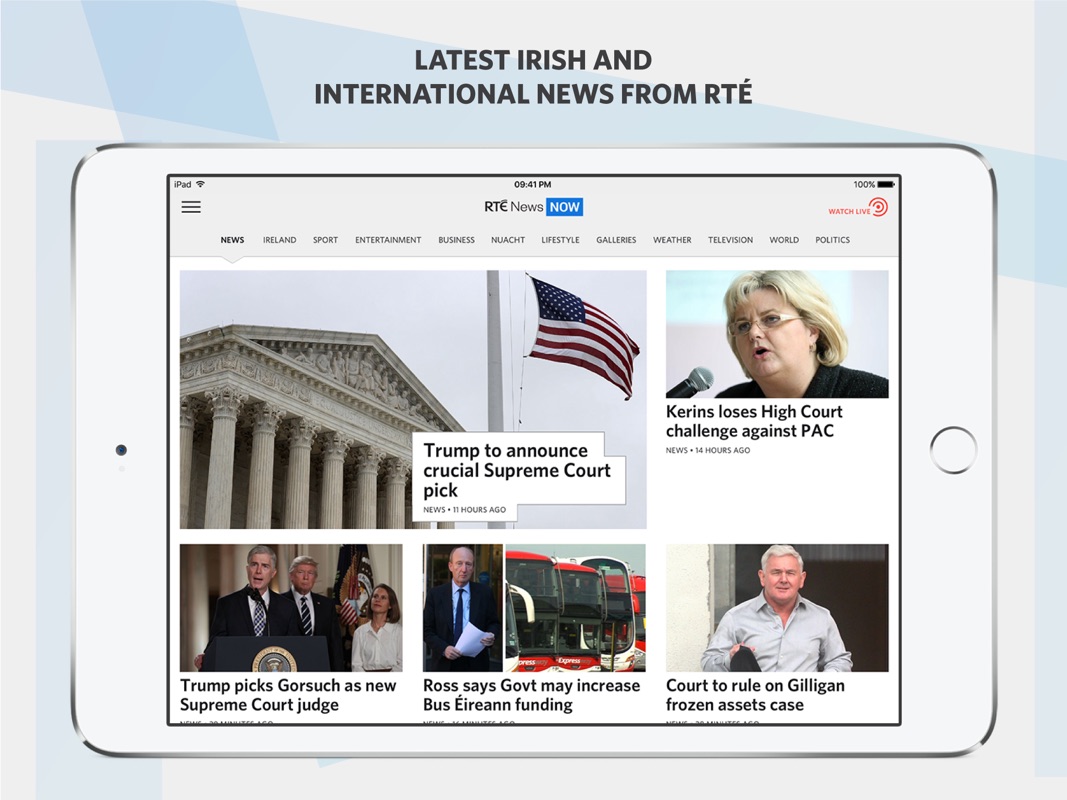Open the Kerins story photo
1067x800 pixels.
pyautogui.click(x=777, y=334)
